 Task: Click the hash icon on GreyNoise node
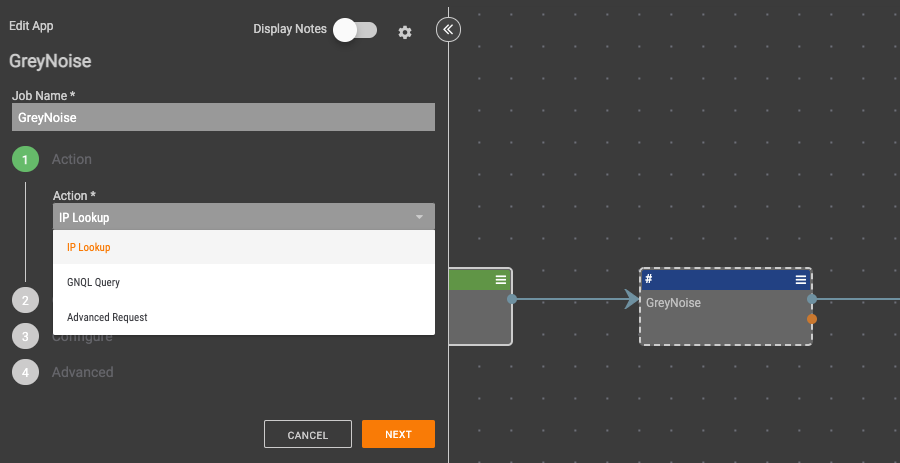(649, 279)
